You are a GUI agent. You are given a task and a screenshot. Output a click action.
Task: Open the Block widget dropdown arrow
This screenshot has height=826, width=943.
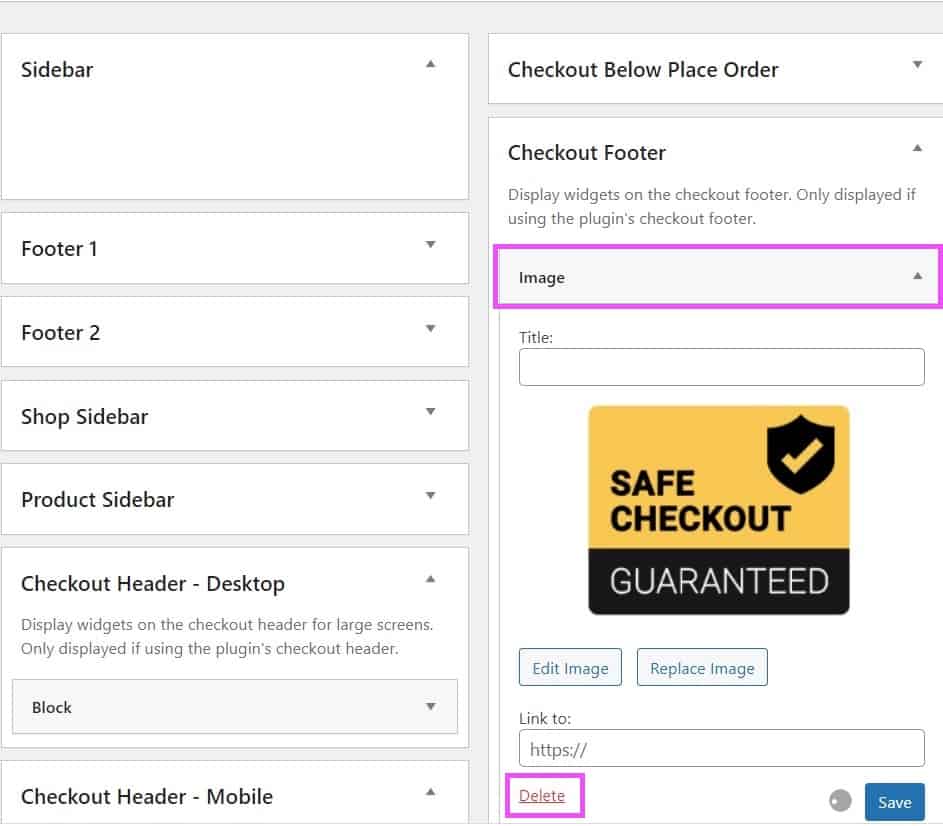click(x=430, y=706)
